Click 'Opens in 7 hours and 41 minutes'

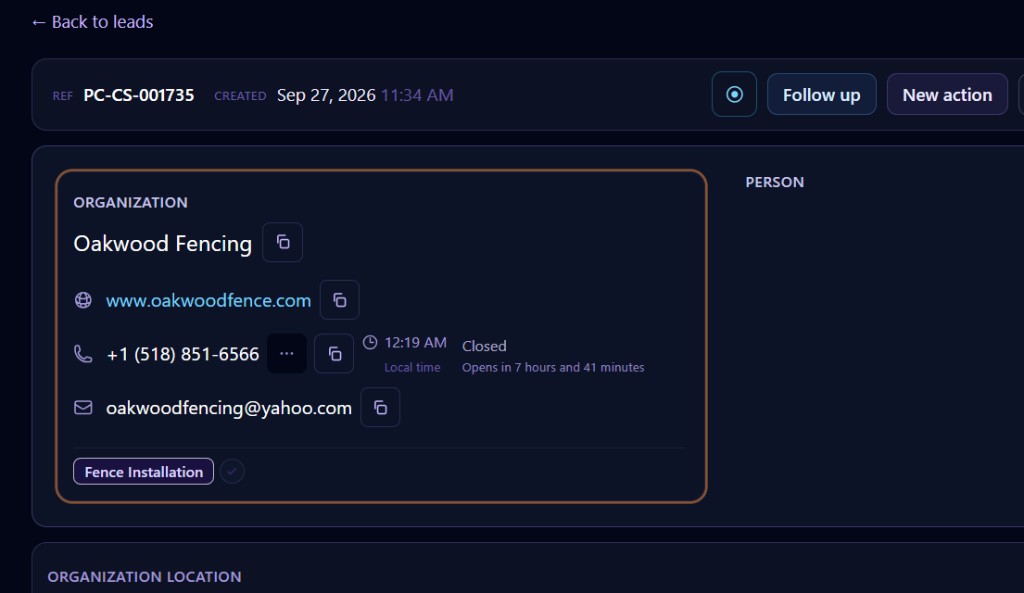(553, 368)
